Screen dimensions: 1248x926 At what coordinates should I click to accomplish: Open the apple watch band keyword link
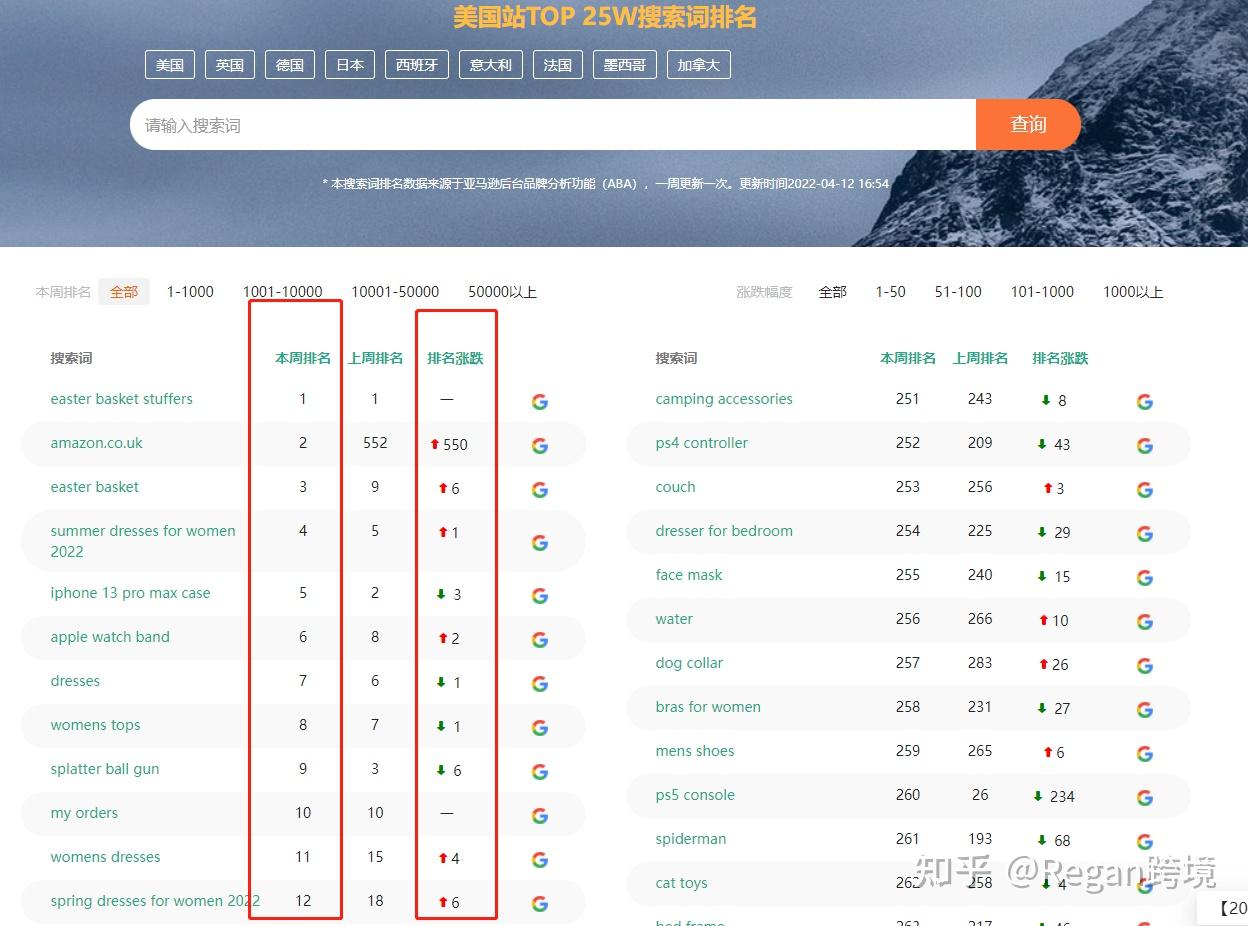point(110,637)
